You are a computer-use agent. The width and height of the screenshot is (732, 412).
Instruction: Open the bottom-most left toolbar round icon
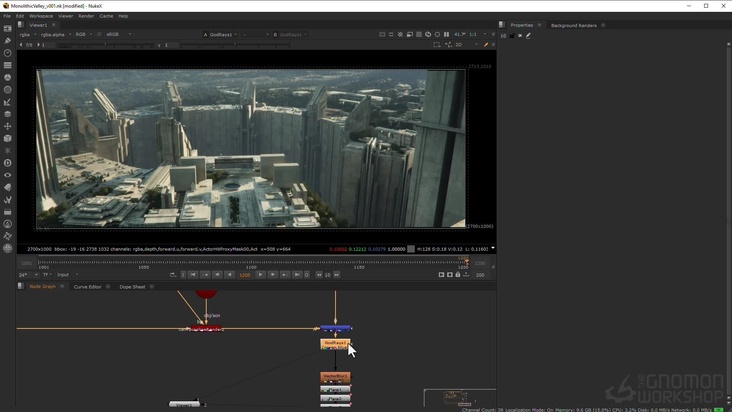click(x=7, y=248)
